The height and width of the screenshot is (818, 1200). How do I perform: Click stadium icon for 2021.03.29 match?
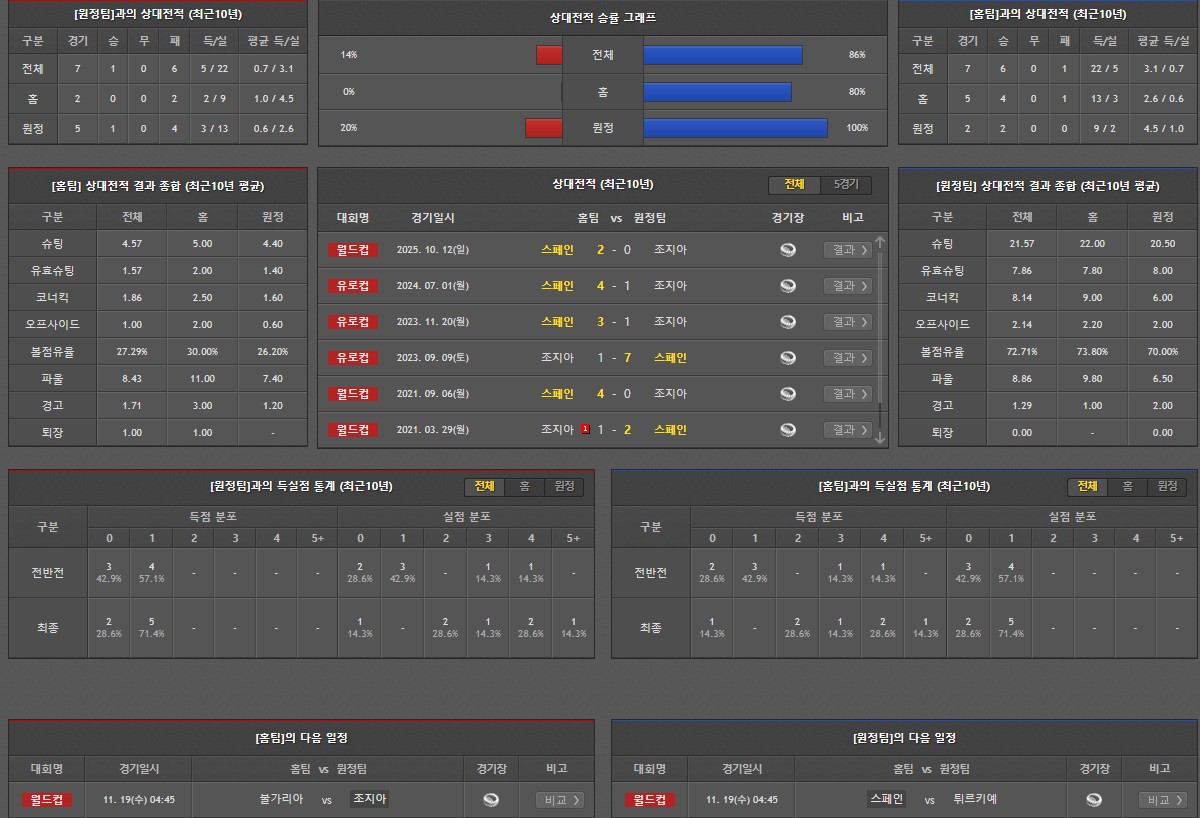(788, 430)
